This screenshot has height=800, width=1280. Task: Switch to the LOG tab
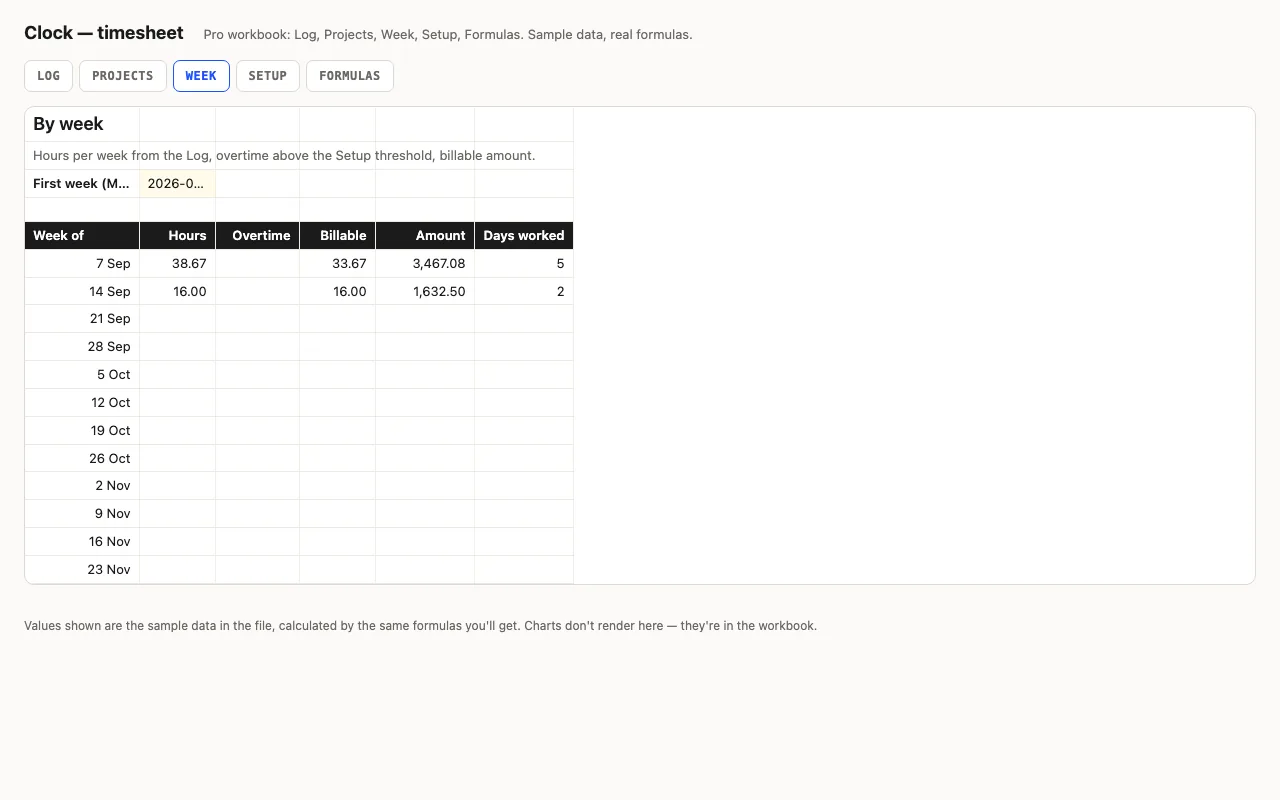click(48, 76)
